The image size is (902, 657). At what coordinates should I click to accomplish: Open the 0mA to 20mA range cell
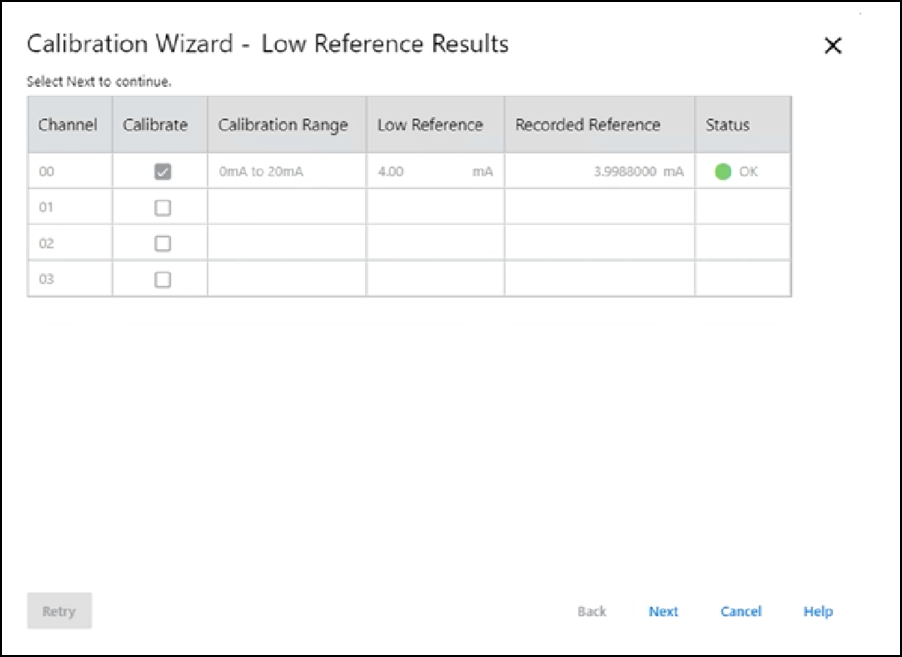(262, 172)
